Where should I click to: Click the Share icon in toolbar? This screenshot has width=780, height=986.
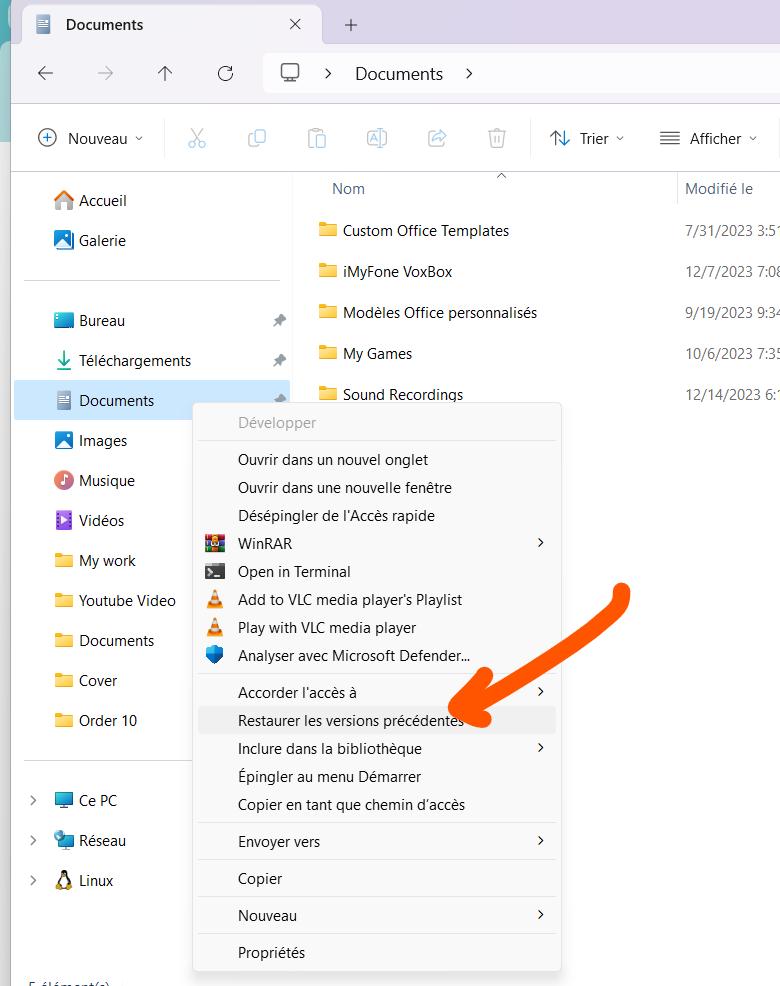(437, 138)
